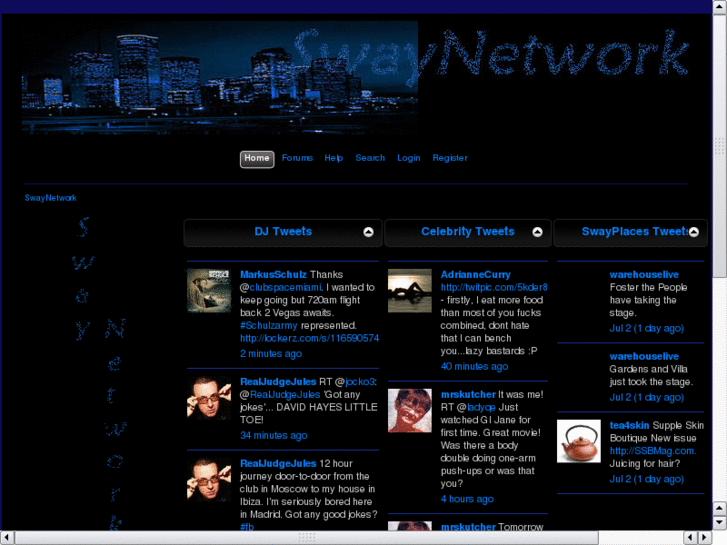Click the SwayNetwork city skyline banner
The image size is (727, 545).
coord(220,77)
